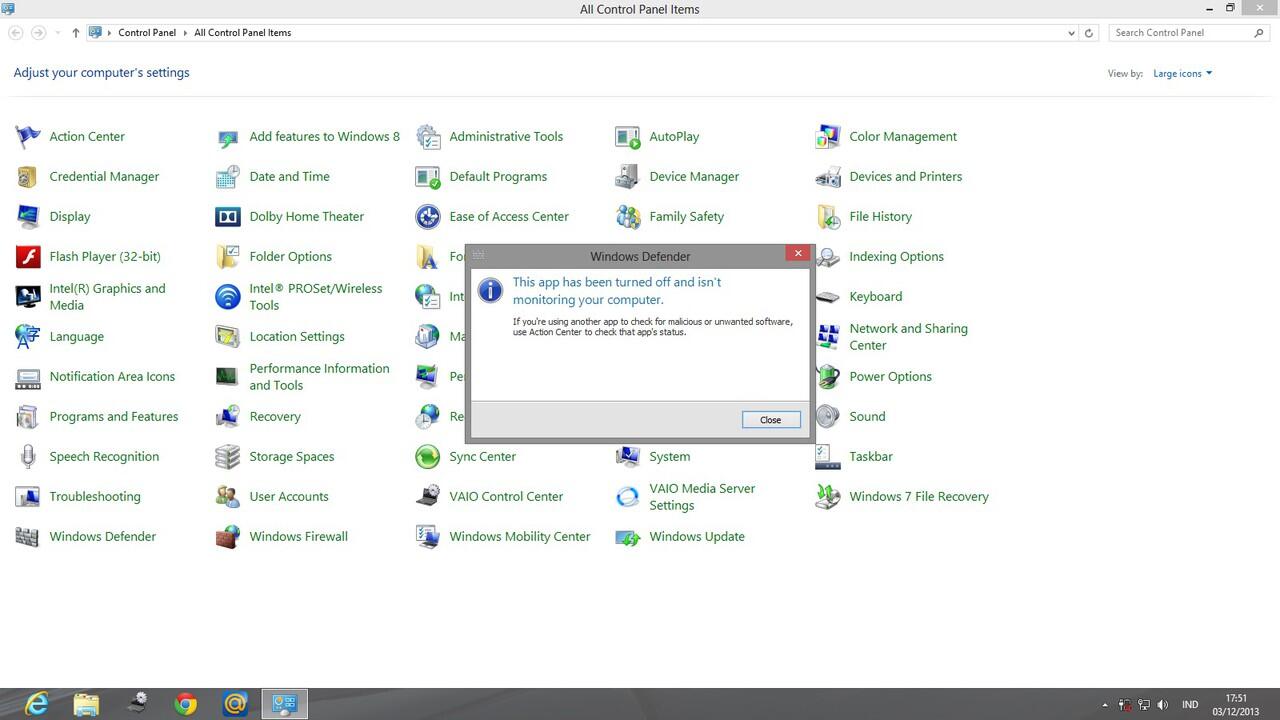Image resolution: width=1280 pixels, height=720 pixels.
Task: Open File Explorer from the taskbar
Action: coord(86,704)
